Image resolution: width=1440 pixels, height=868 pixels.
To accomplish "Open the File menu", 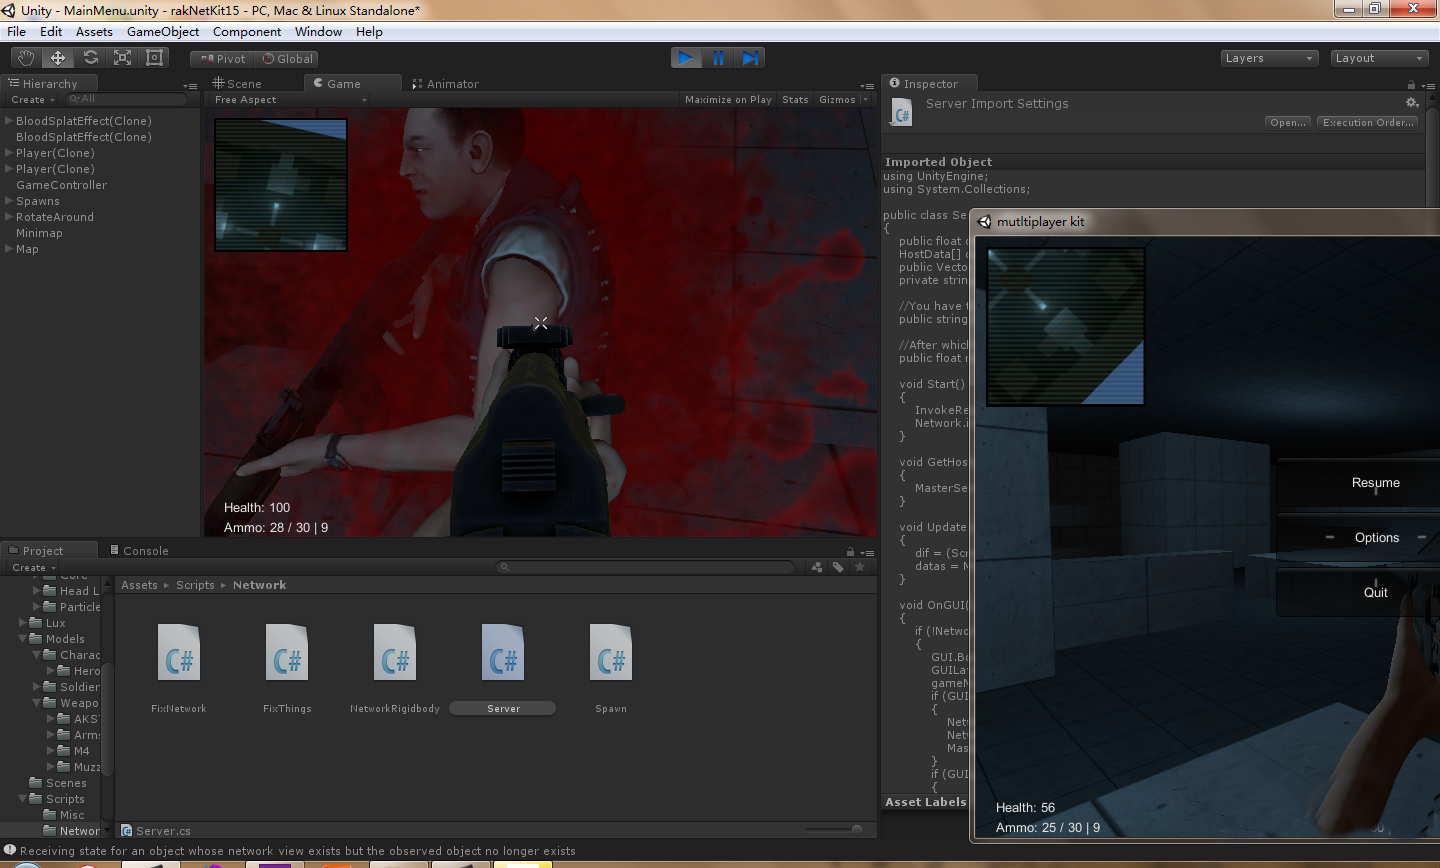I will click(x=17, y=32).
